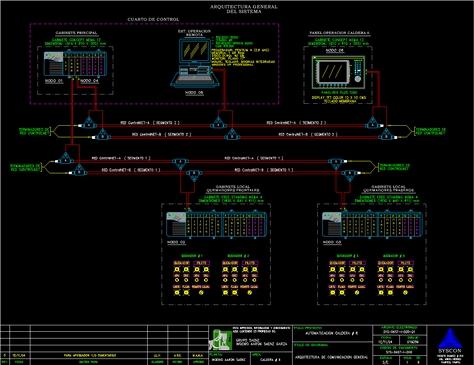The height and width of the screenshot is (365, 474).
Task: Select the ControlNET-A segment 2 tap below the laptop
Action: pyautogui.click(x=218, y=123)
